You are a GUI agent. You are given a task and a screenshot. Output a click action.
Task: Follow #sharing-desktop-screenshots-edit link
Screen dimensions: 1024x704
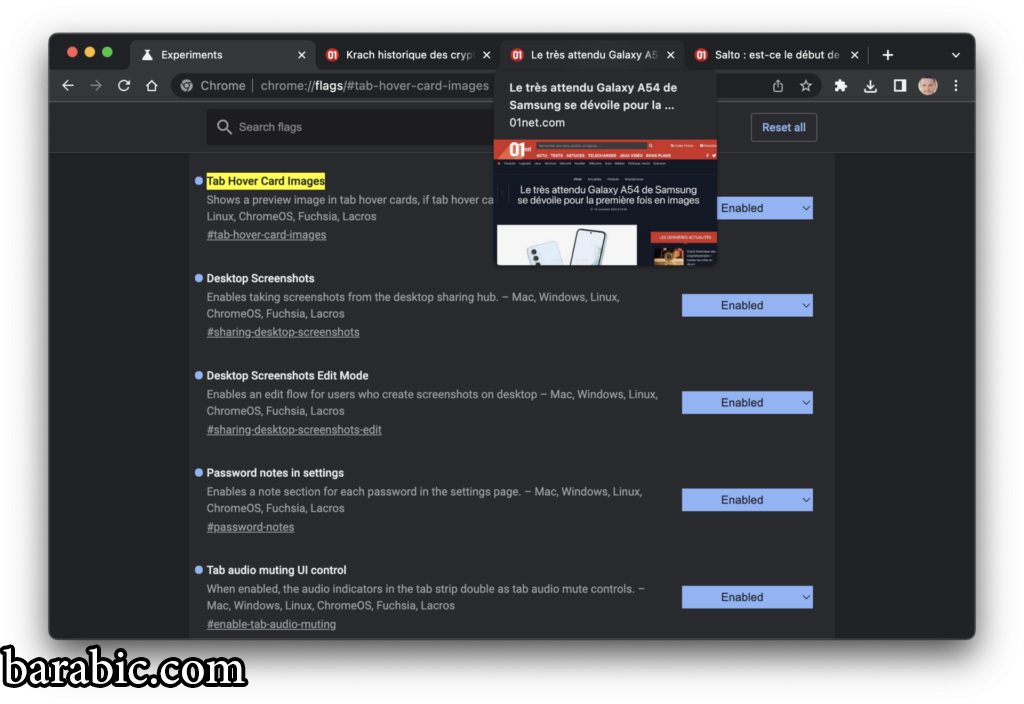click(x=294, y=430)
